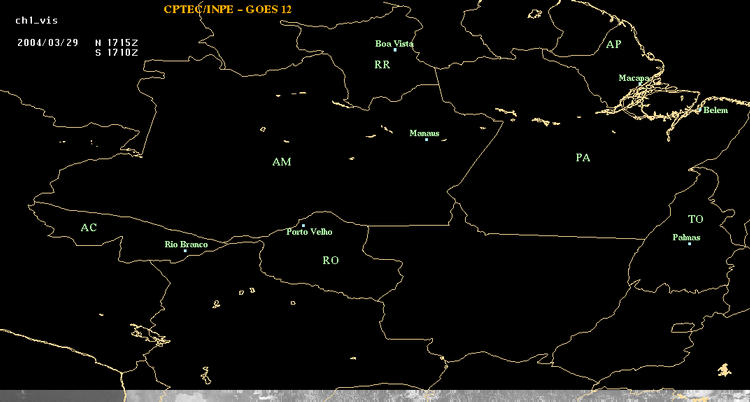Click the CPTEC/INPE - GOES 12 title
This screenshot has width=750, height=402.
coord(227,9)
